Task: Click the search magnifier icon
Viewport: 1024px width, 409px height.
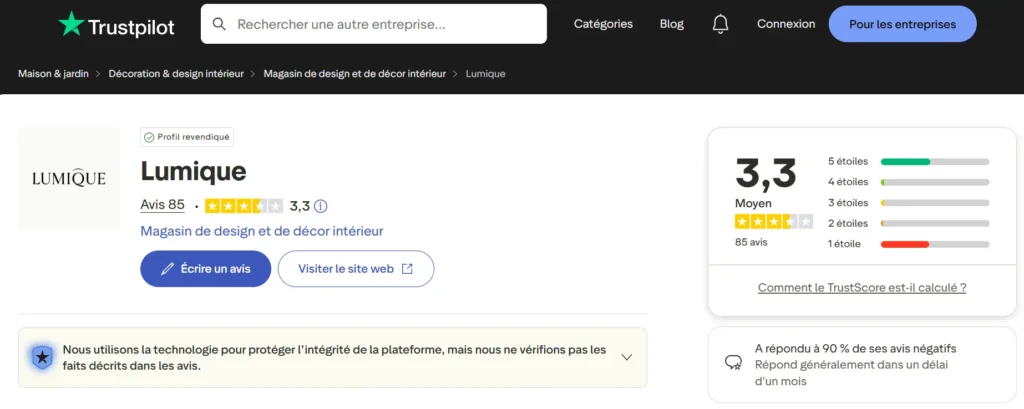Action: point(220,24)
